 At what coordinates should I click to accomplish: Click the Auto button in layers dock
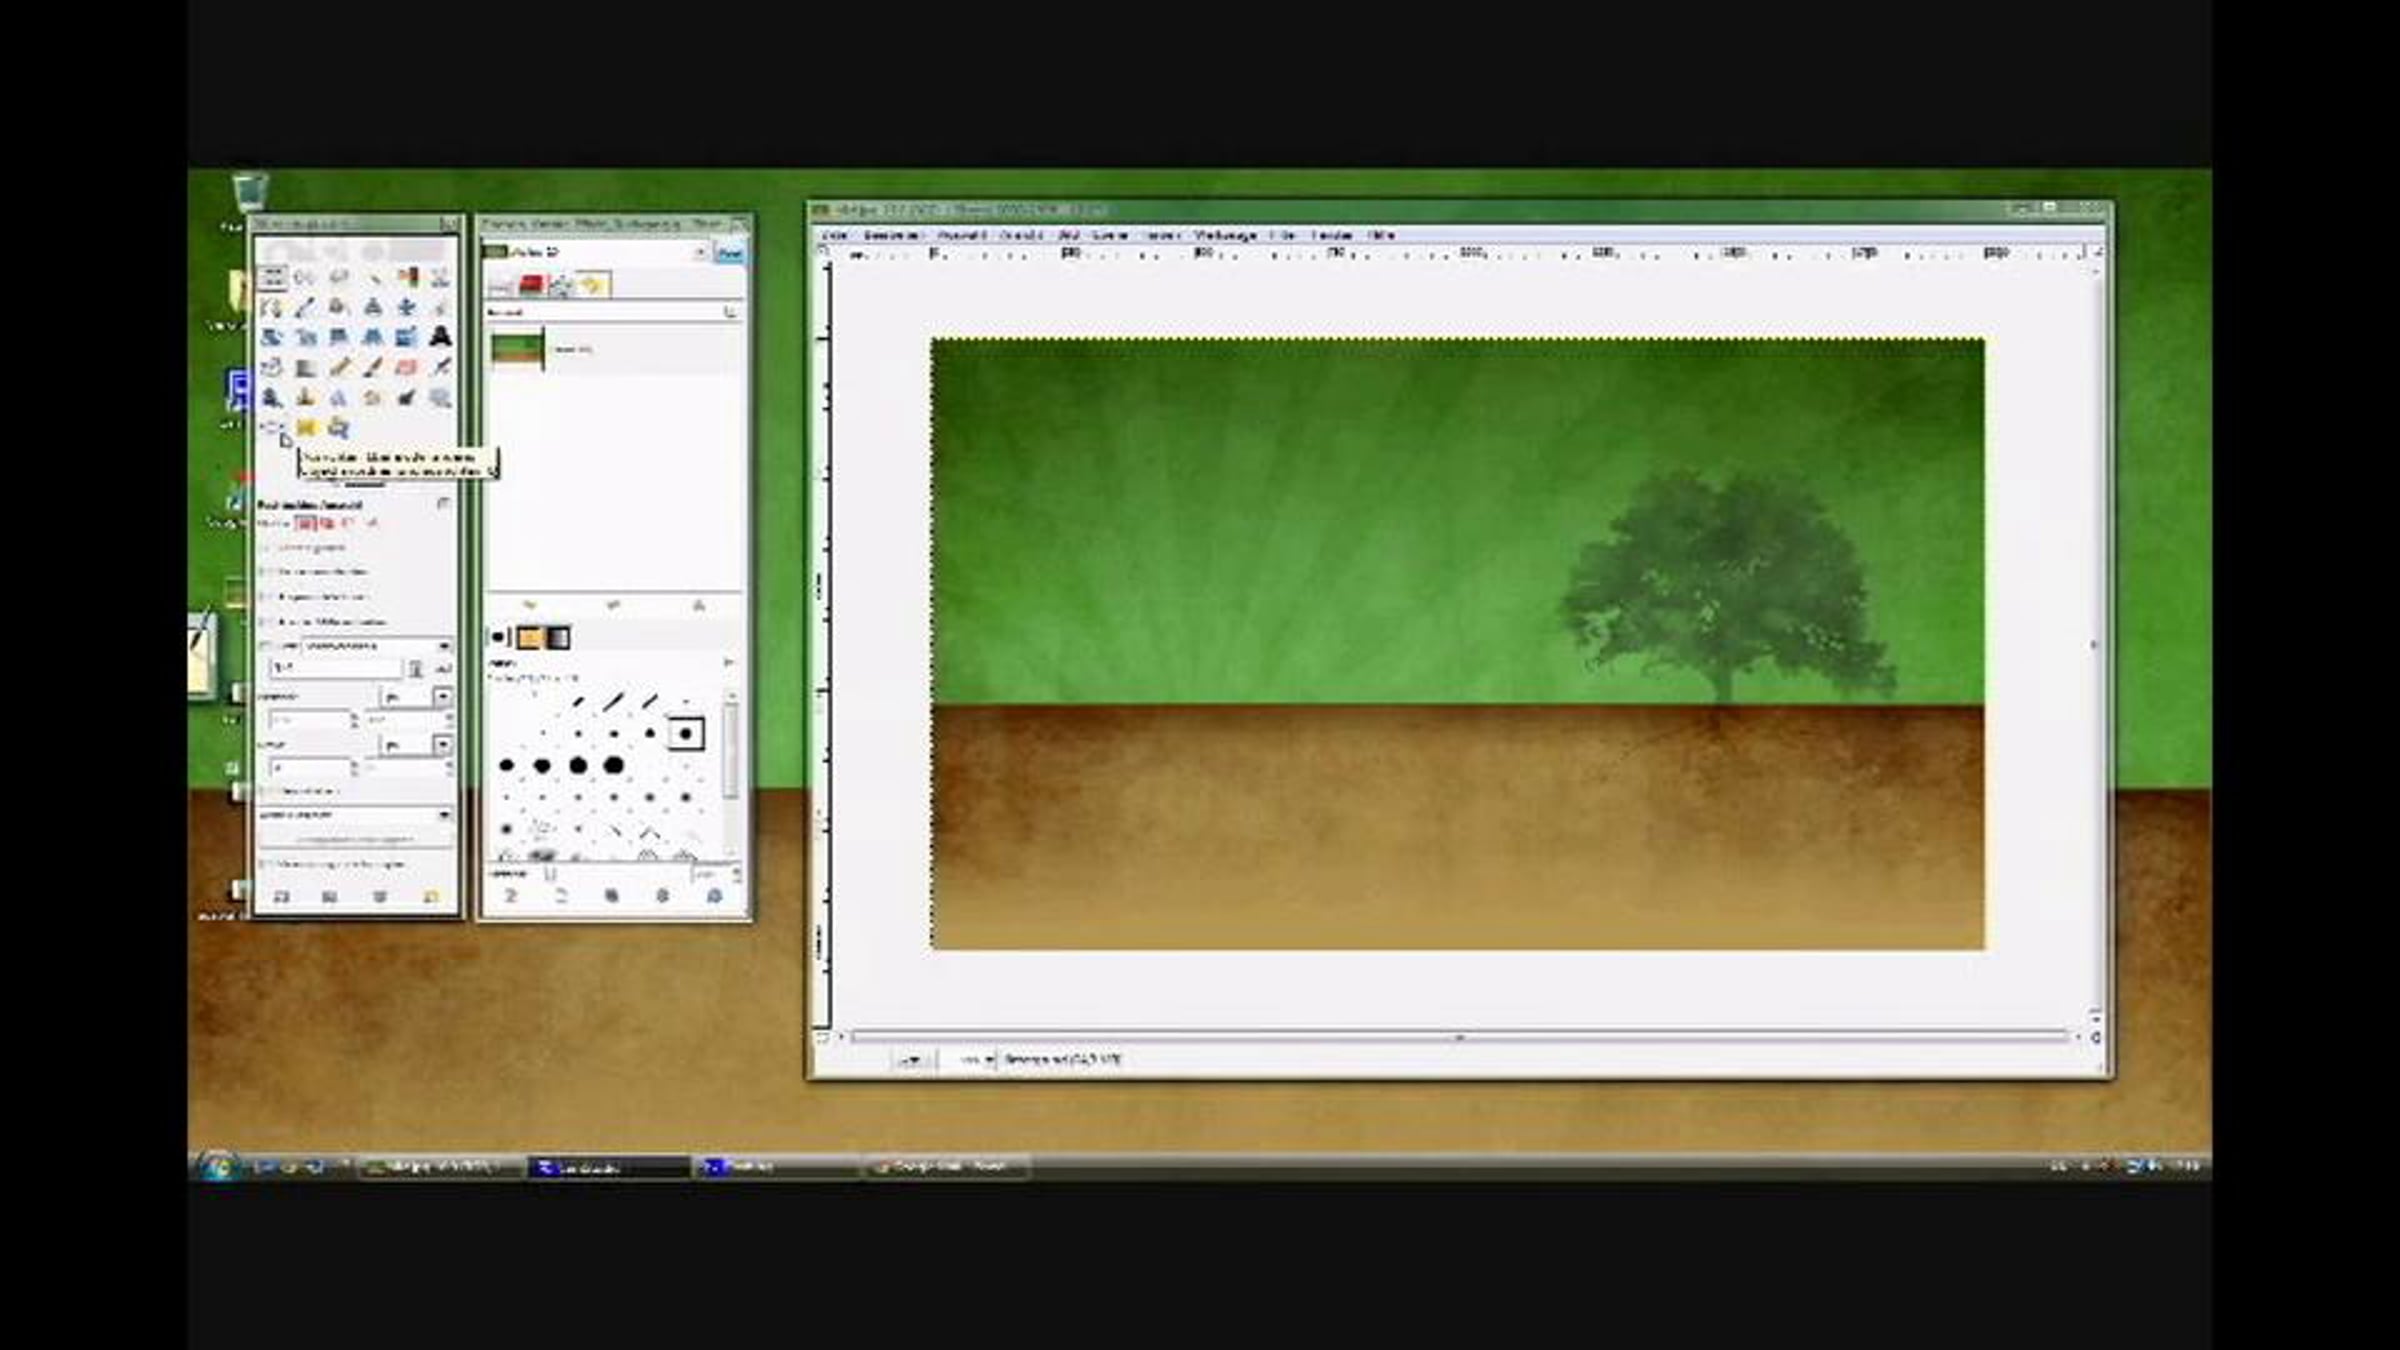pos(730,254)
